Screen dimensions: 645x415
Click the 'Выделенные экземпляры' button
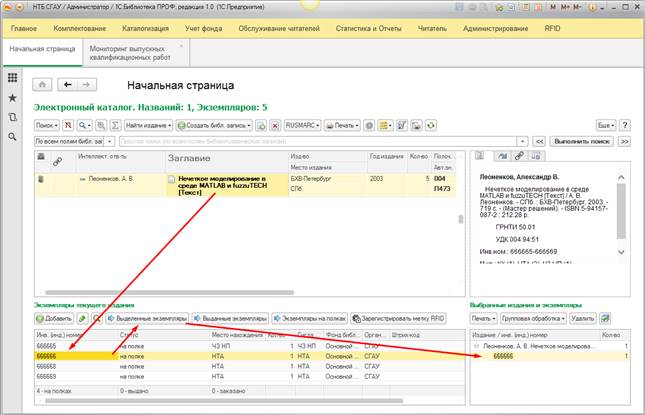[x=145, y=318]
